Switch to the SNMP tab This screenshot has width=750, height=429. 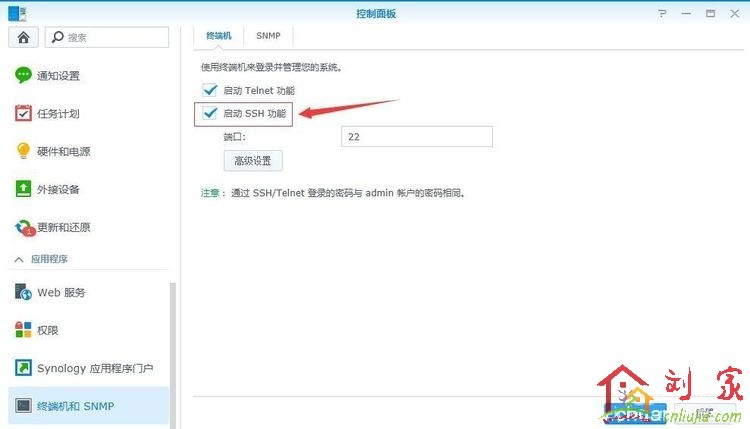click(x=268, y=35)
